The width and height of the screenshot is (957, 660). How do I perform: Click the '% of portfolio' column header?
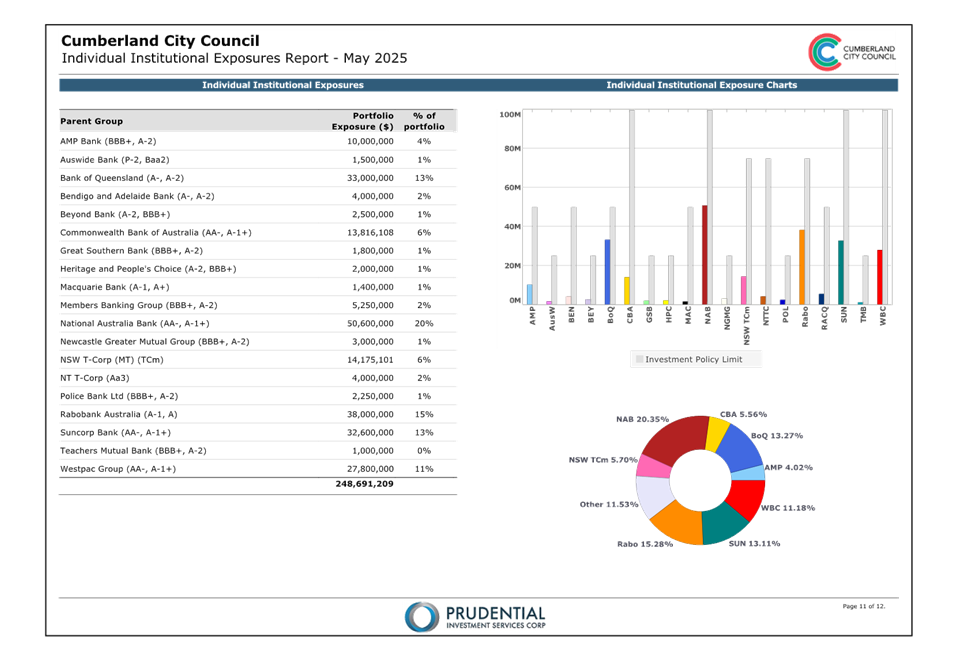coord(424,121)
